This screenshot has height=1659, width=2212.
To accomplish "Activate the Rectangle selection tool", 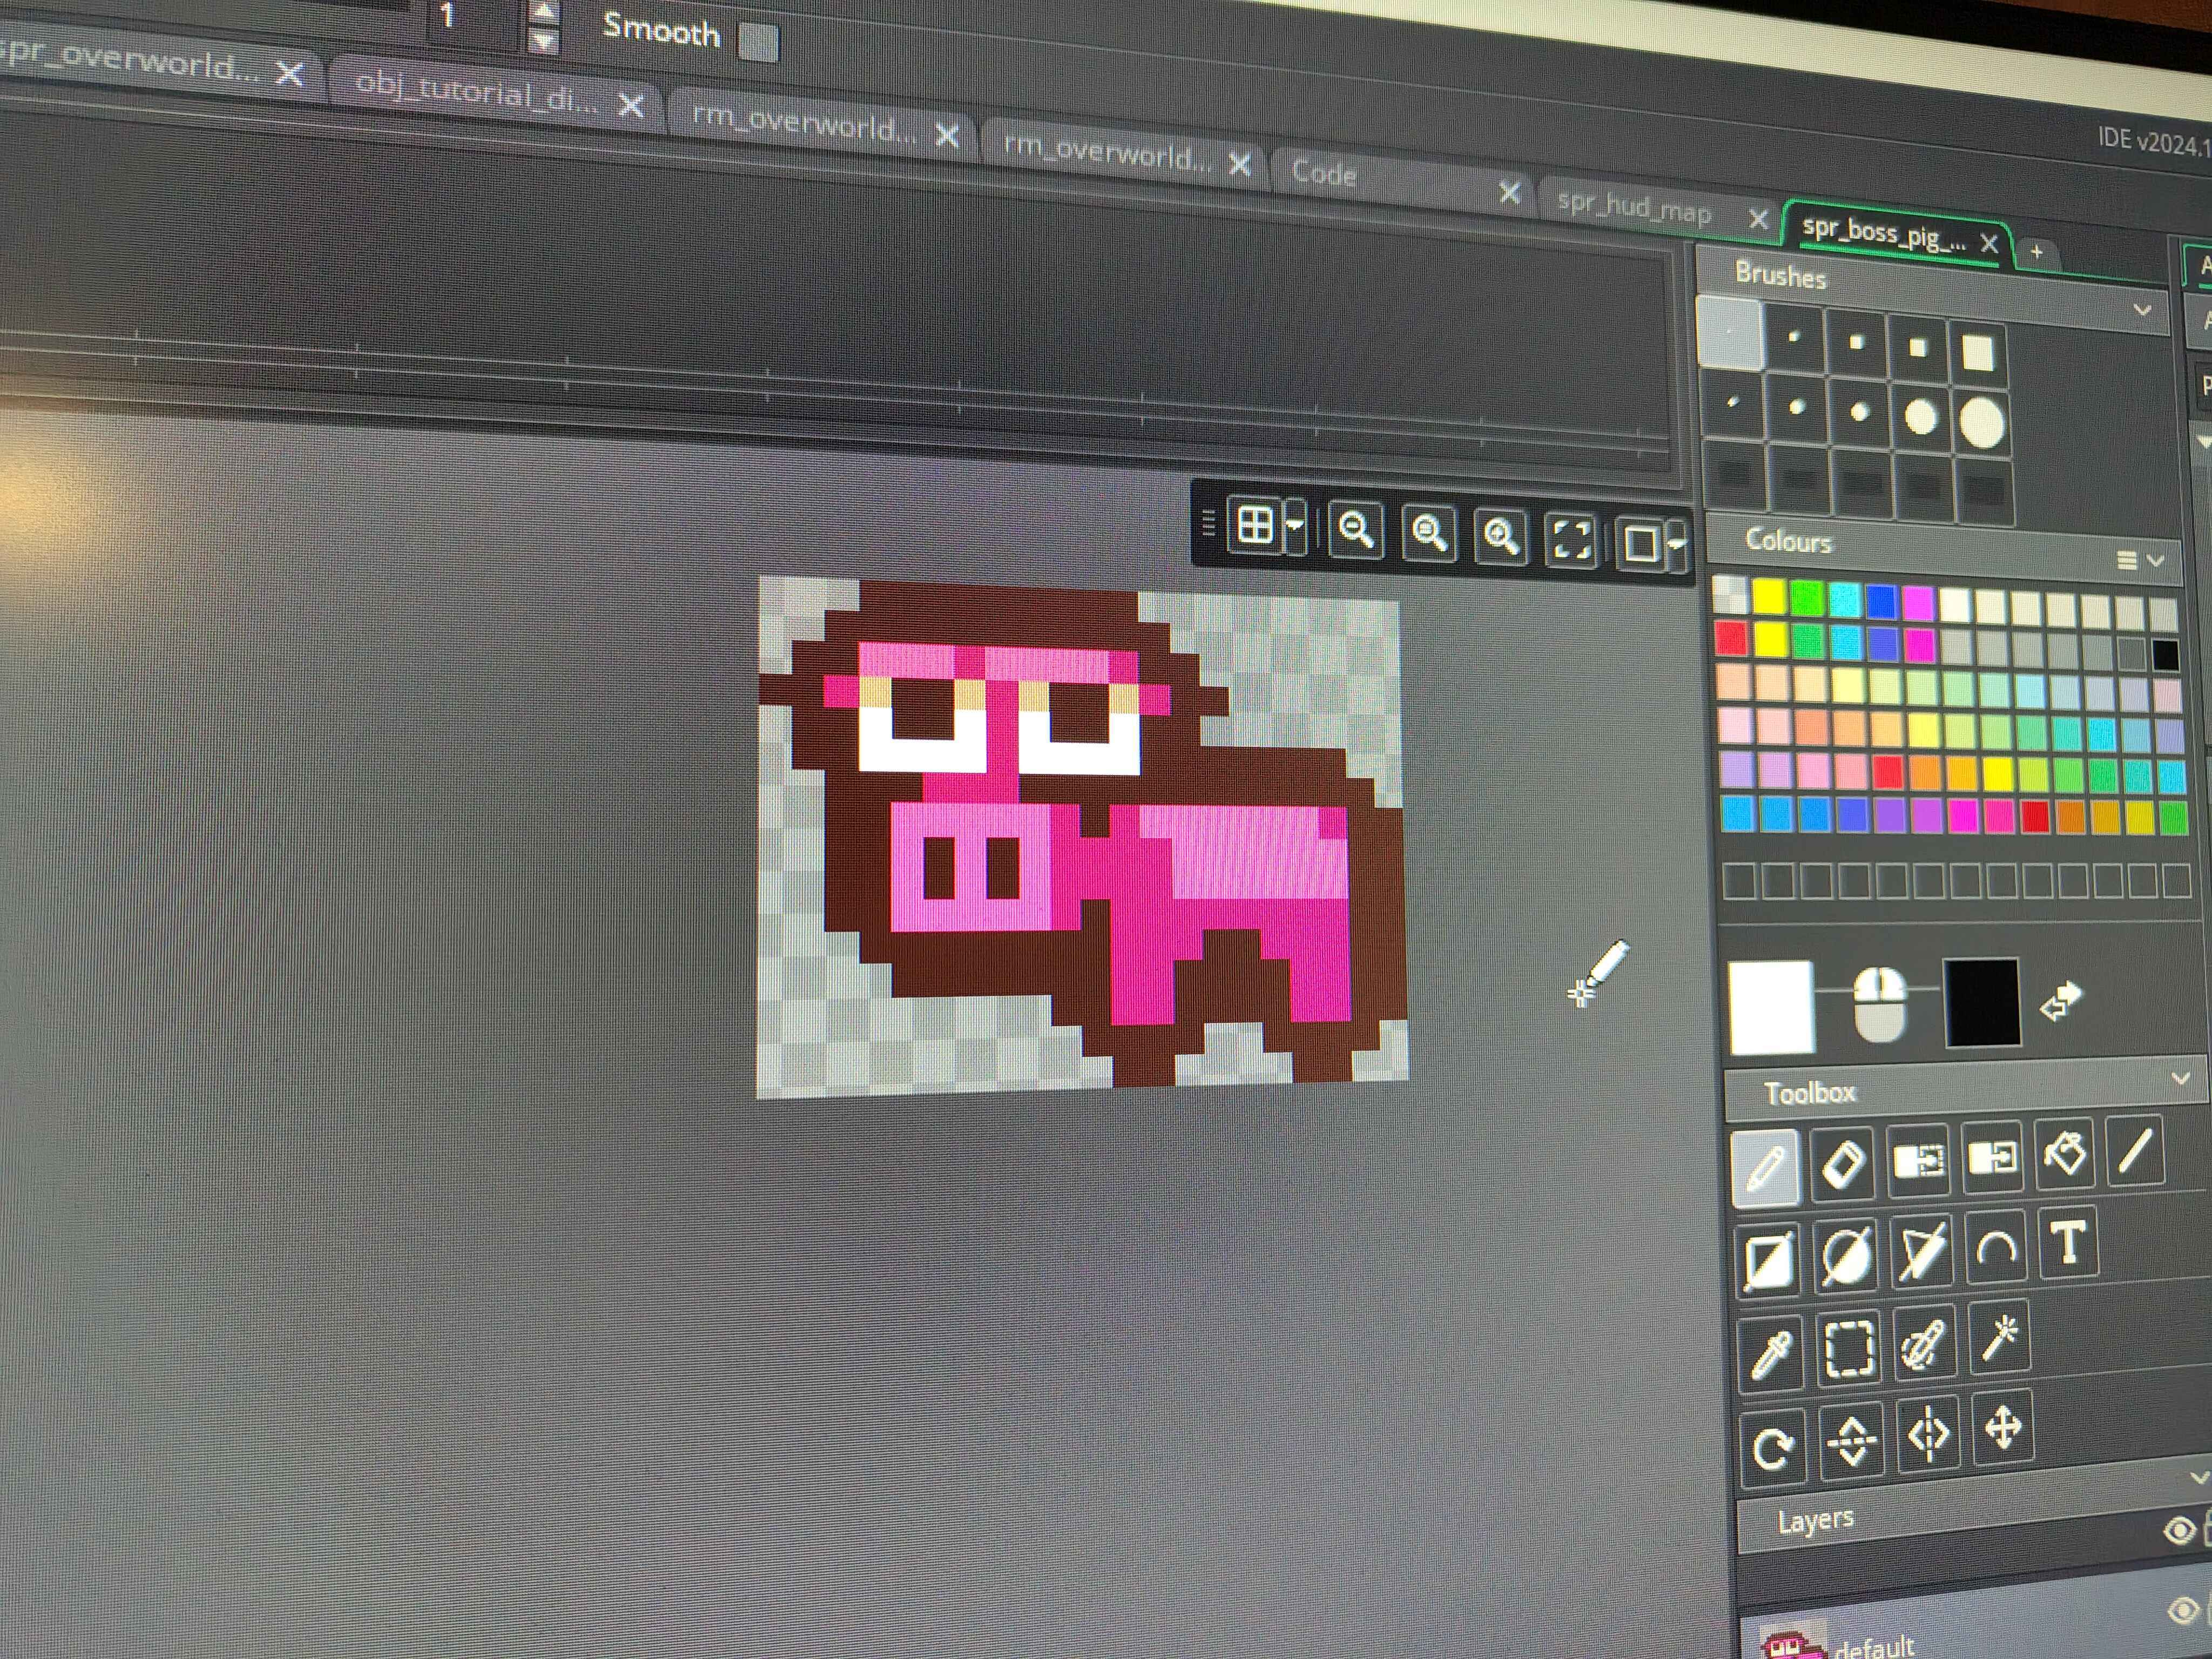I will coord(1848,1349).
